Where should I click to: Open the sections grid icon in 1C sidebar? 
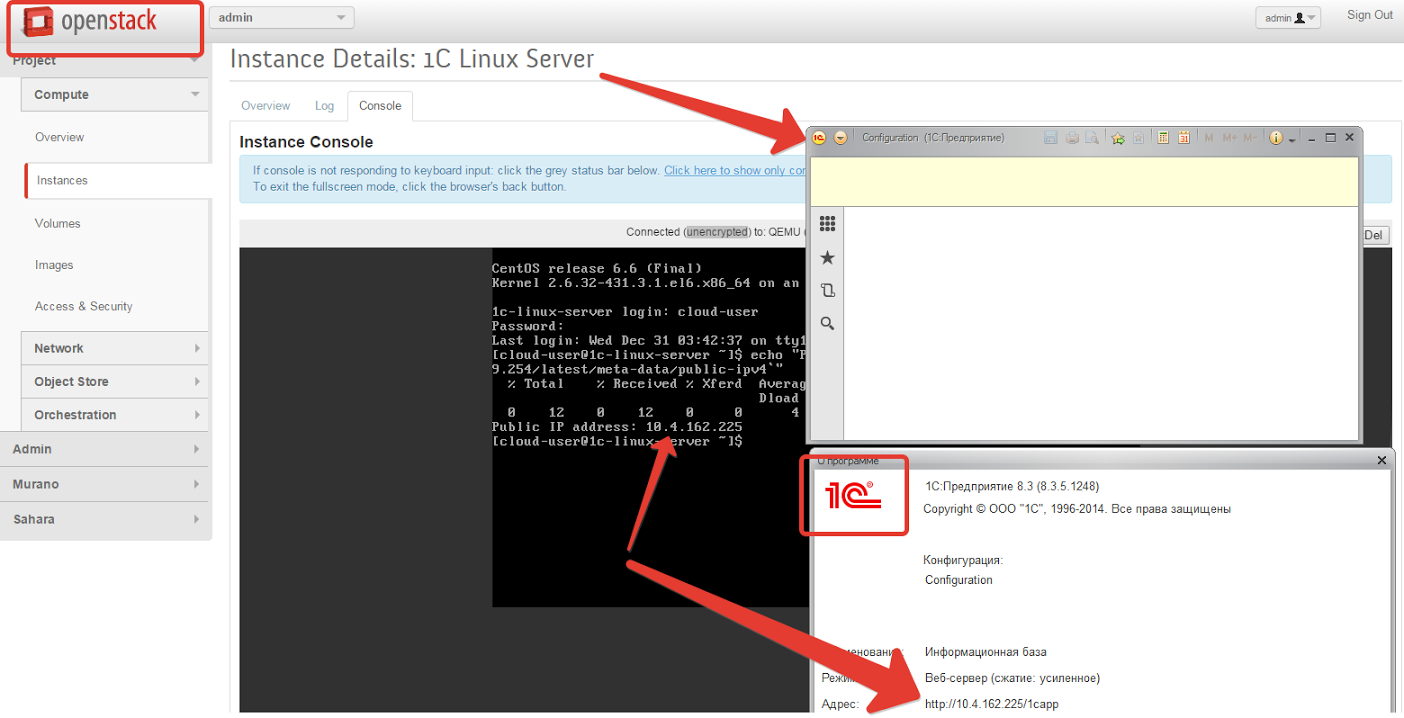tap(827, 224)
